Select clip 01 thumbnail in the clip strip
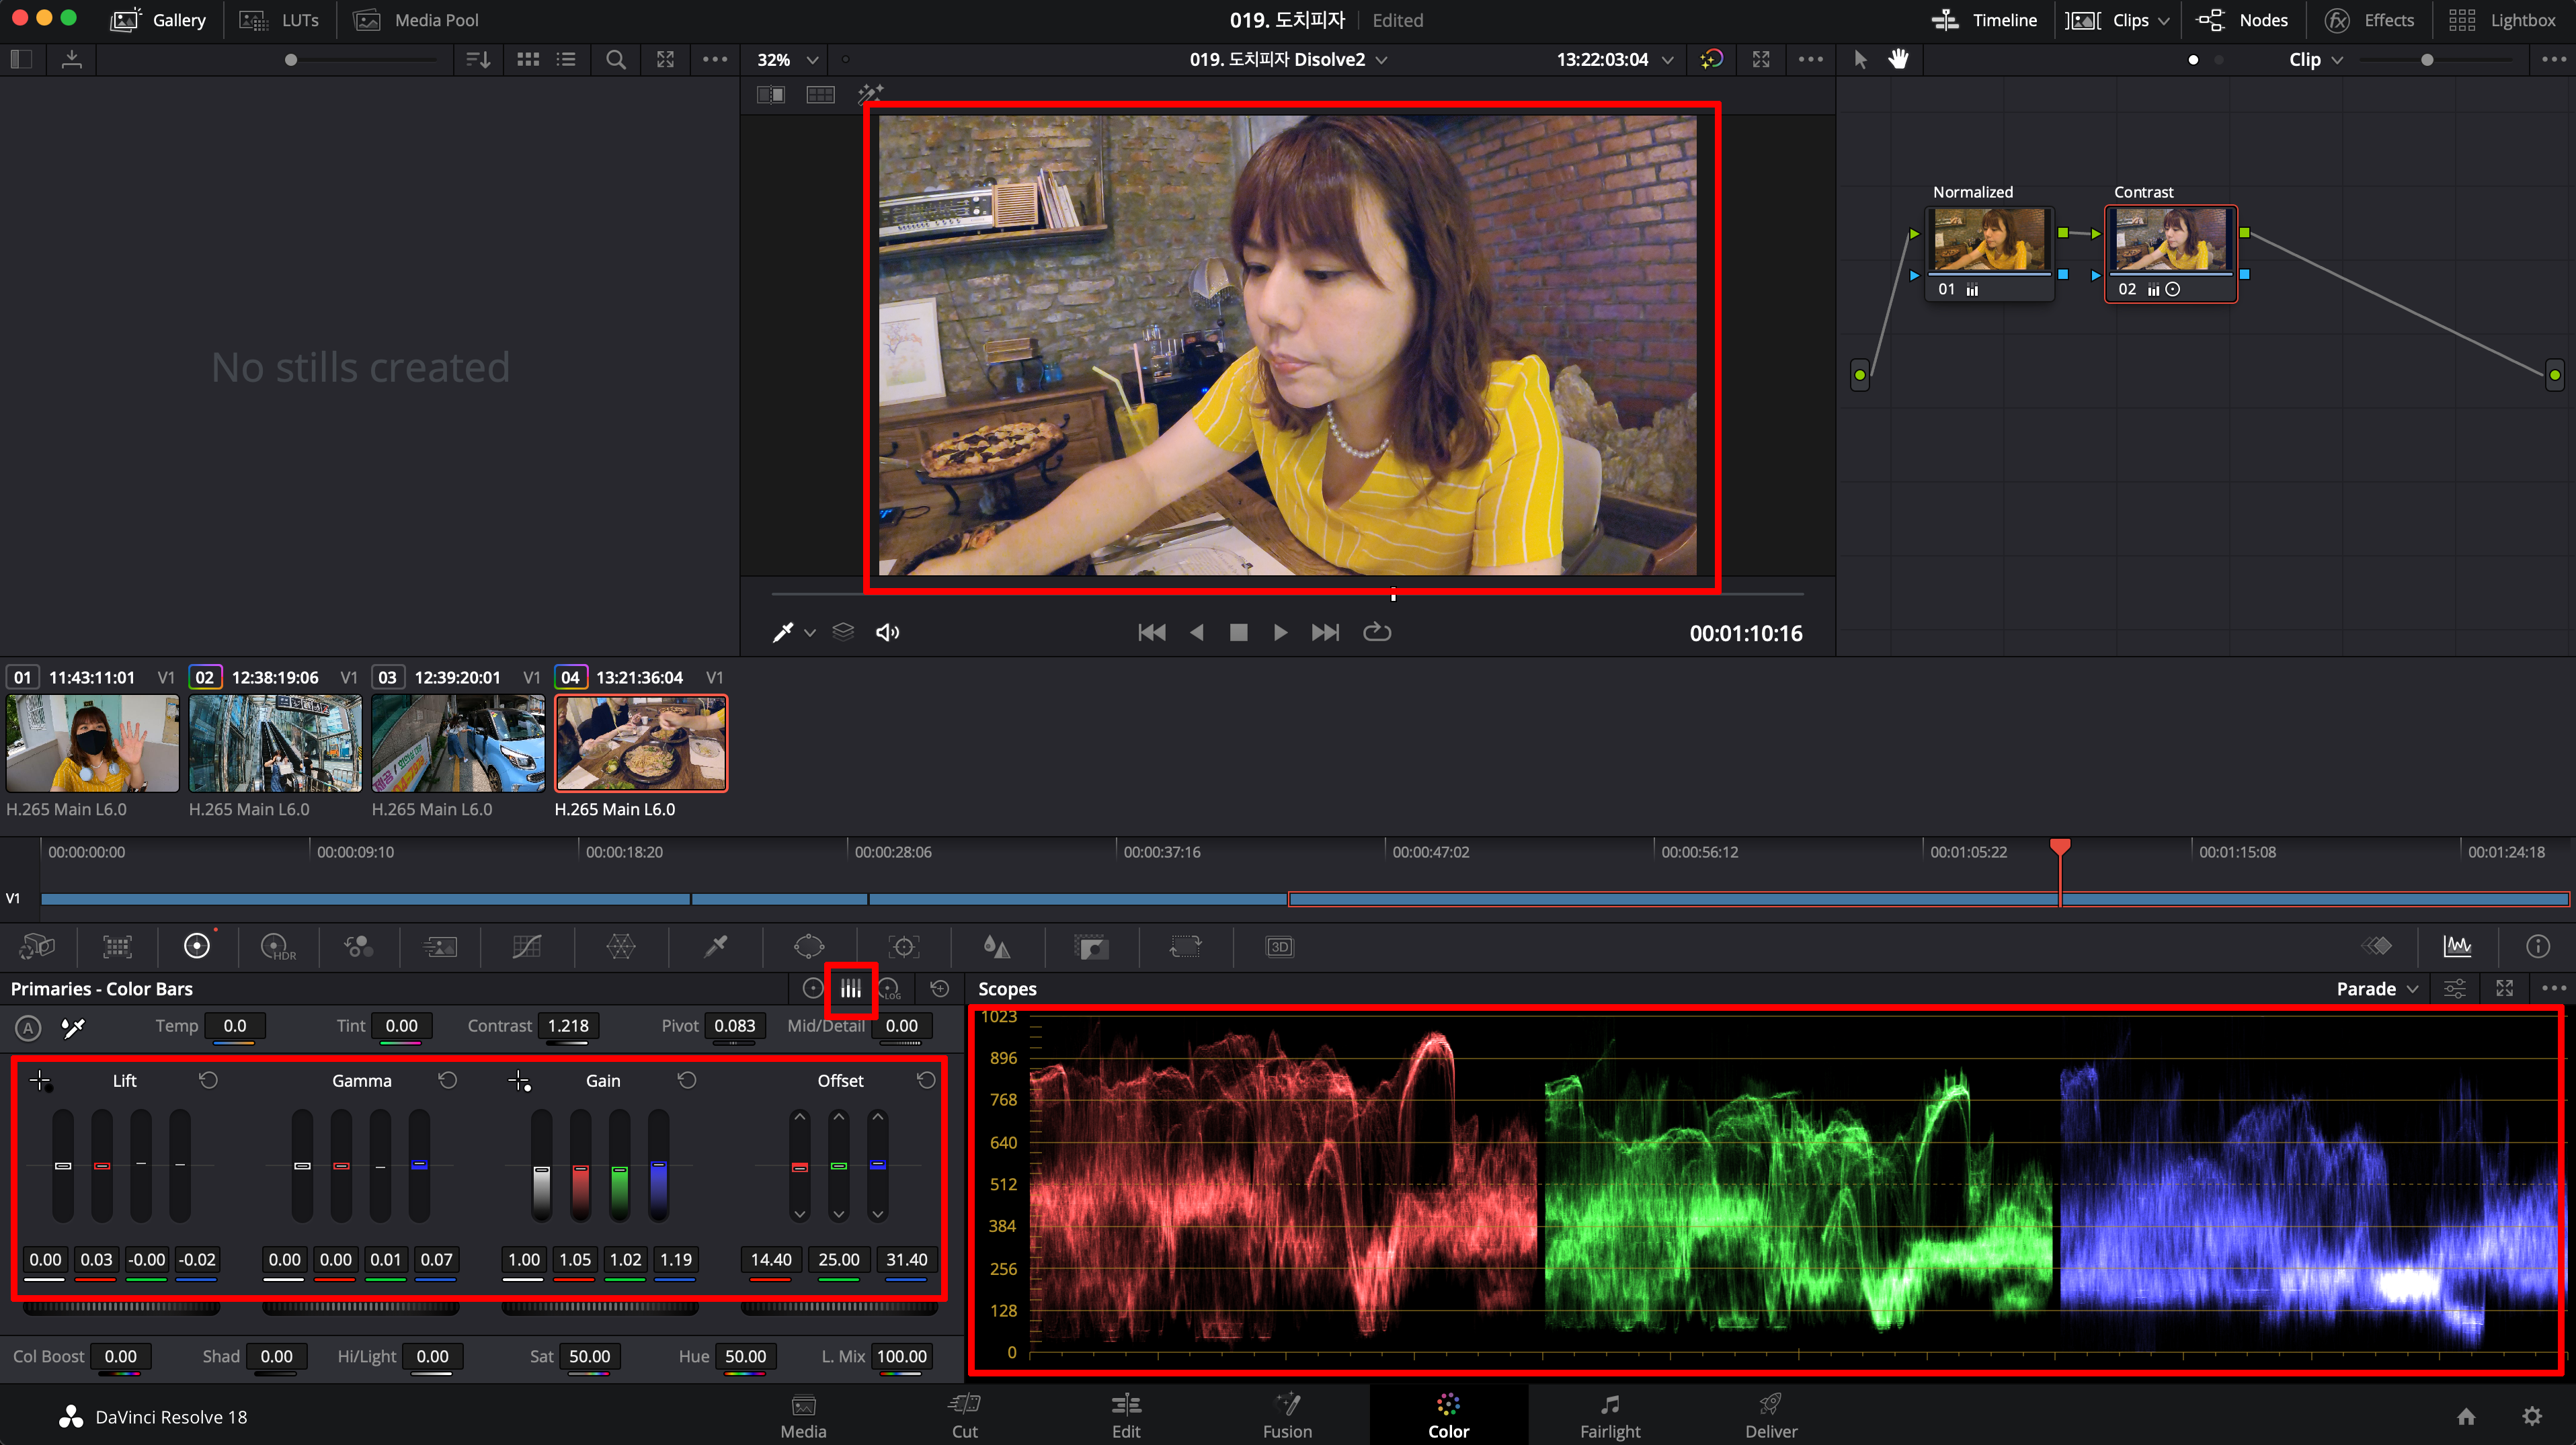The image size is (2576, 1445). [x=92, y=743]
